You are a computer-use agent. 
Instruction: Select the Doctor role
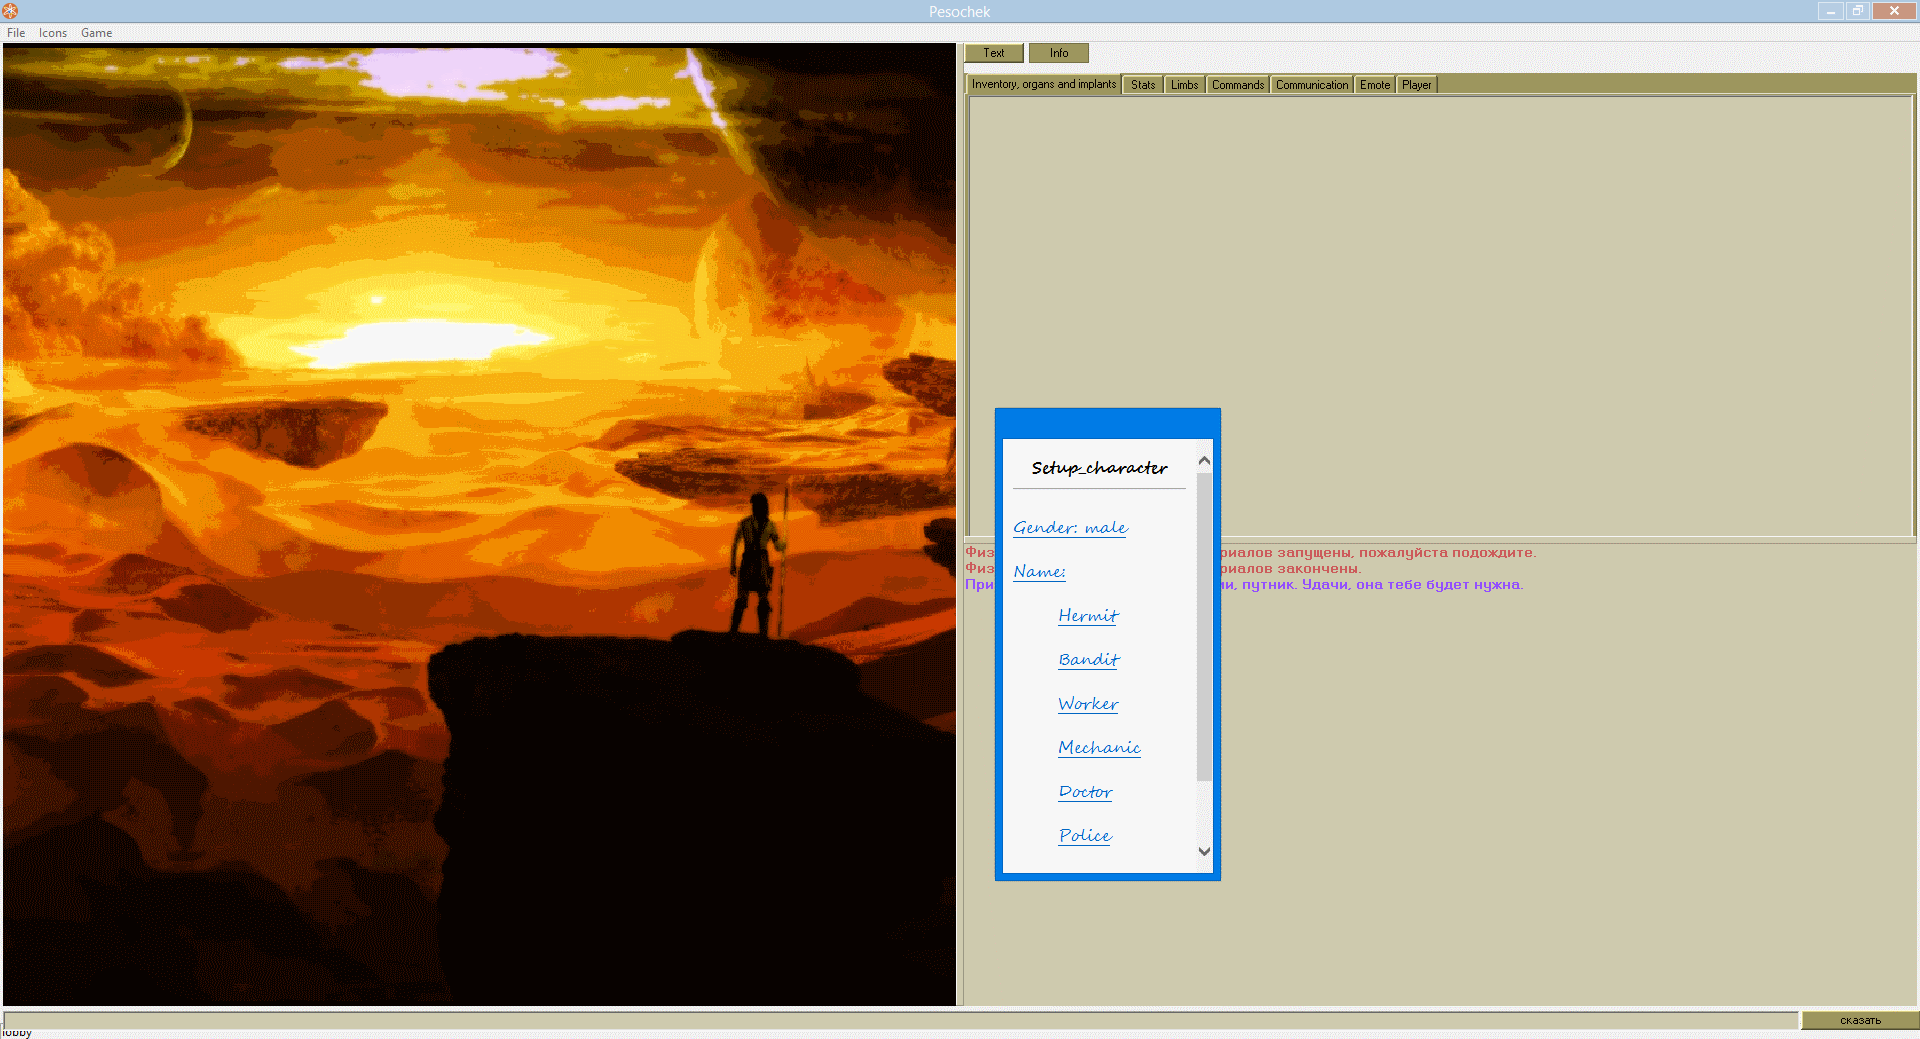click(1085, 792)
